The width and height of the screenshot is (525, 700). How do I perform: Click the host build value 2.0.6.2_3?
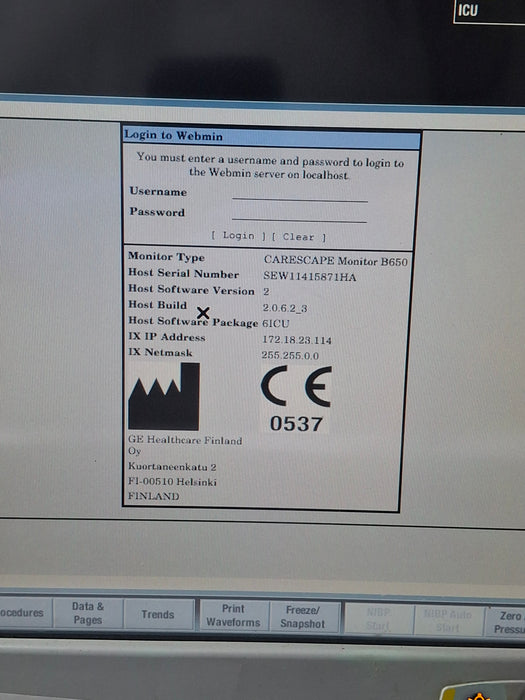[x=285, y=308]
